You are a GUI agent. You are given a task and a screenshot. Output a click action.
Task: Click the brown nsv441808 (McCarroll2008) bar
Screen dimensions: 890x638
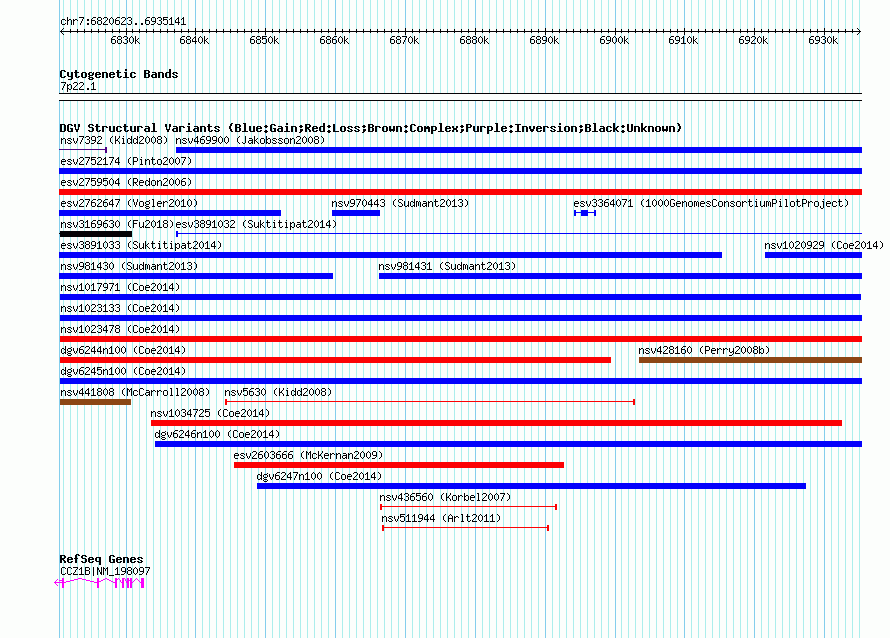pos(95,402)
